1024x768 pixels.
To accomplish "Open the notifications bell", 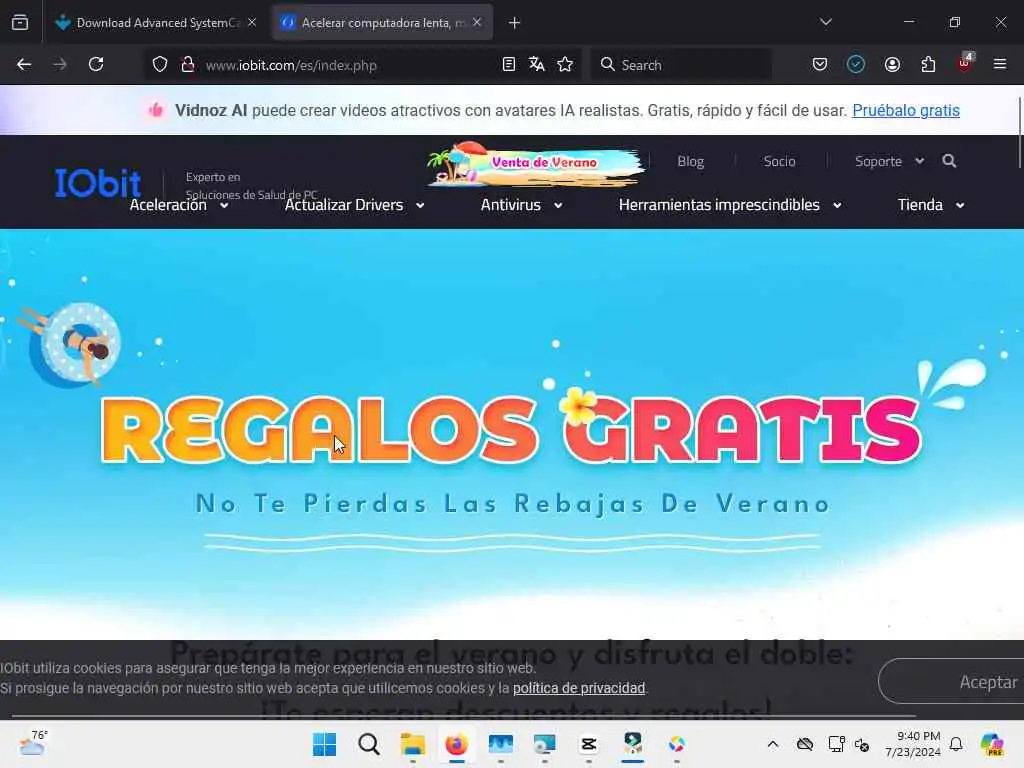I will coord(956,744).
